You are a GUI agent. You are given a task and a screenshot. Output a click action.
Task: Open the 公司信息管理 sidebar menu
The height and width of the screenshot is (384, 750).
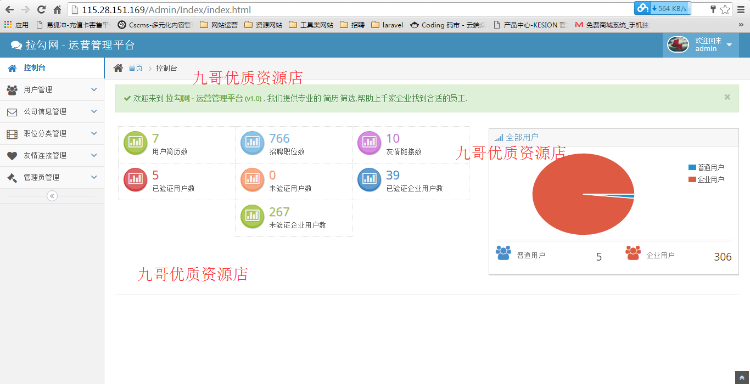click(x=52, y=112)
